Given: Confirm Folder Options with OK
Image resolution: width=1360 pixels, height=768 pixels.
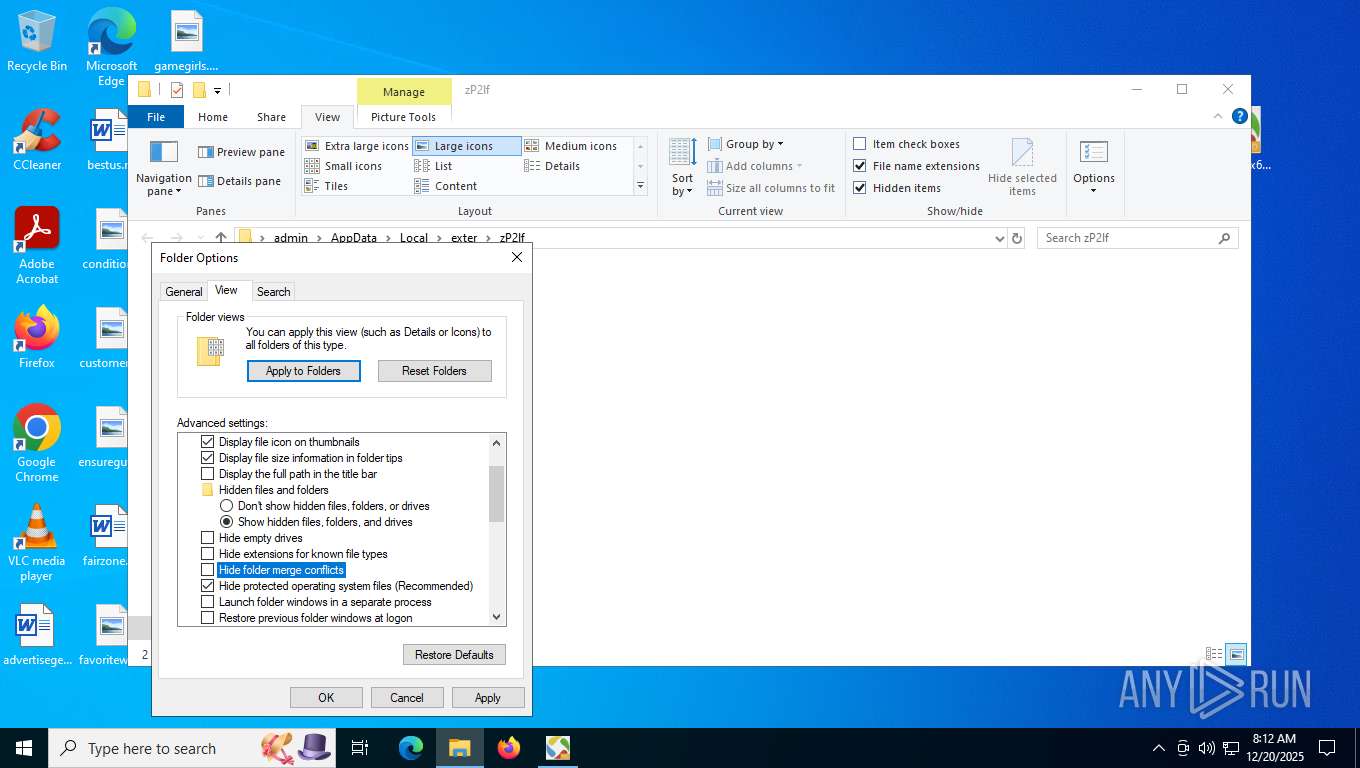Looking at the screenshot, I should point(326,698).
